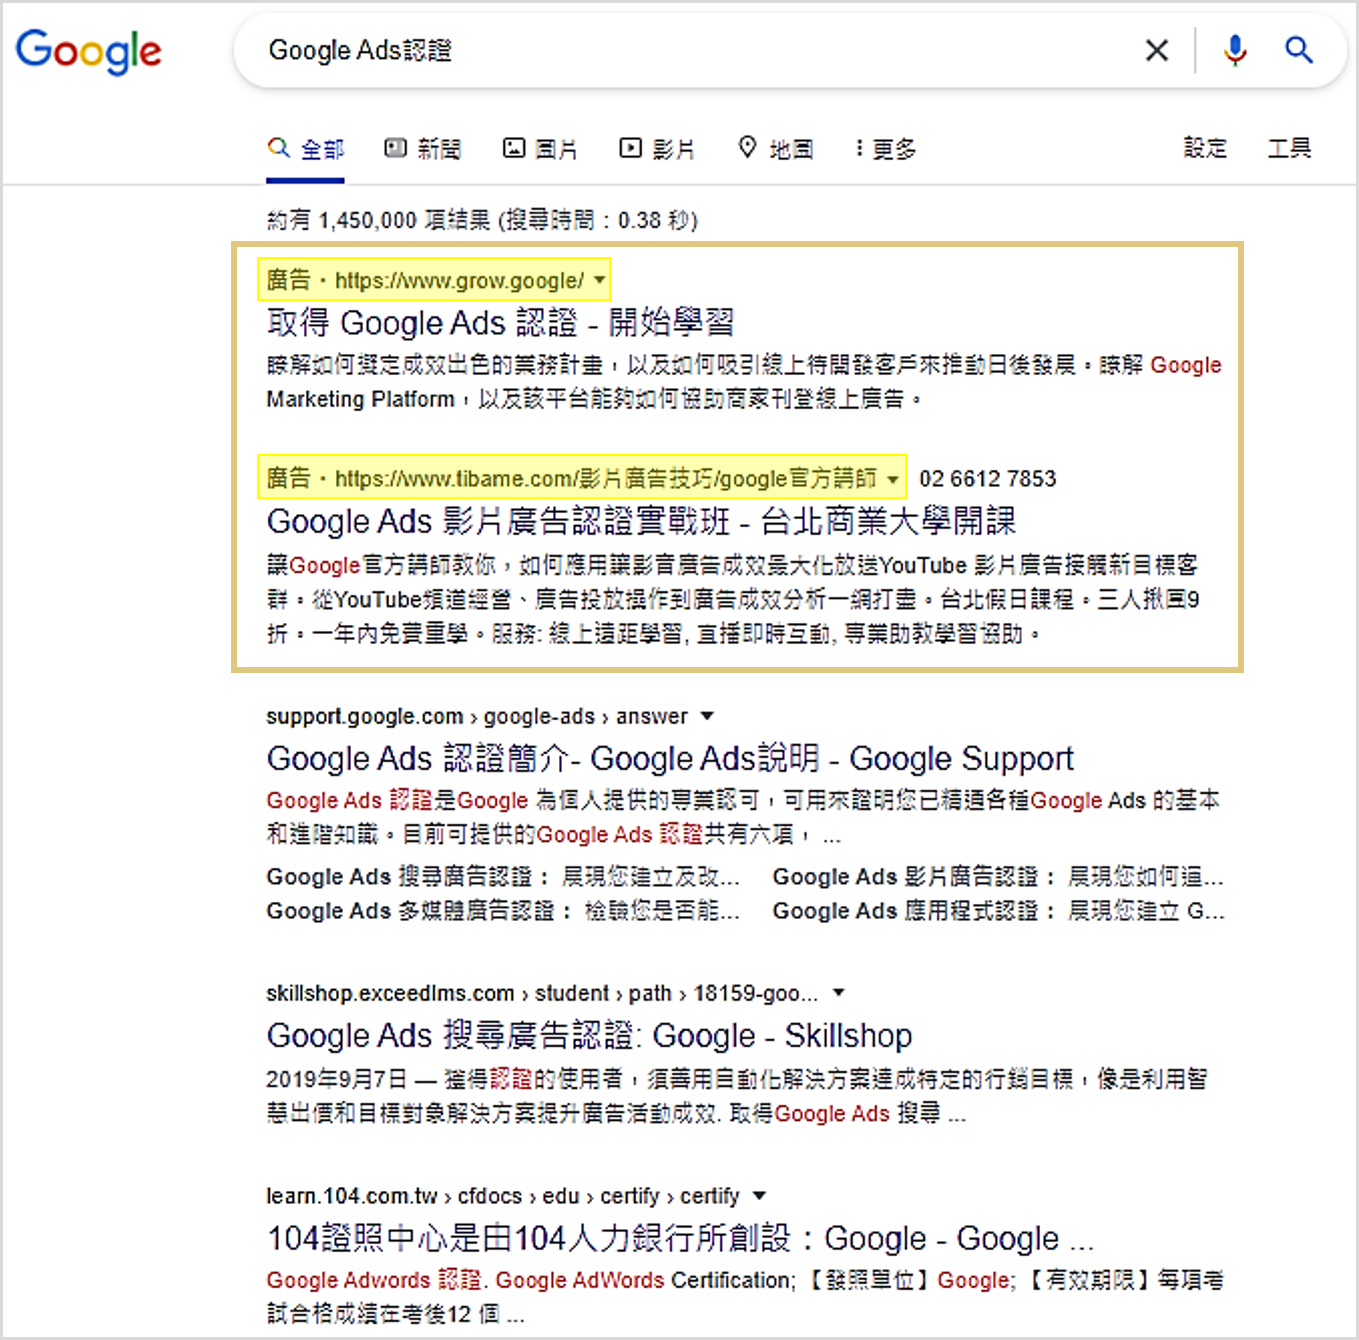The height and width of the screenshot is (1340, 1359).
Task: Expand arrow beside learn.104.com.tw breadcrumb
Action: pyautogui.click(x=759, y=1196)
